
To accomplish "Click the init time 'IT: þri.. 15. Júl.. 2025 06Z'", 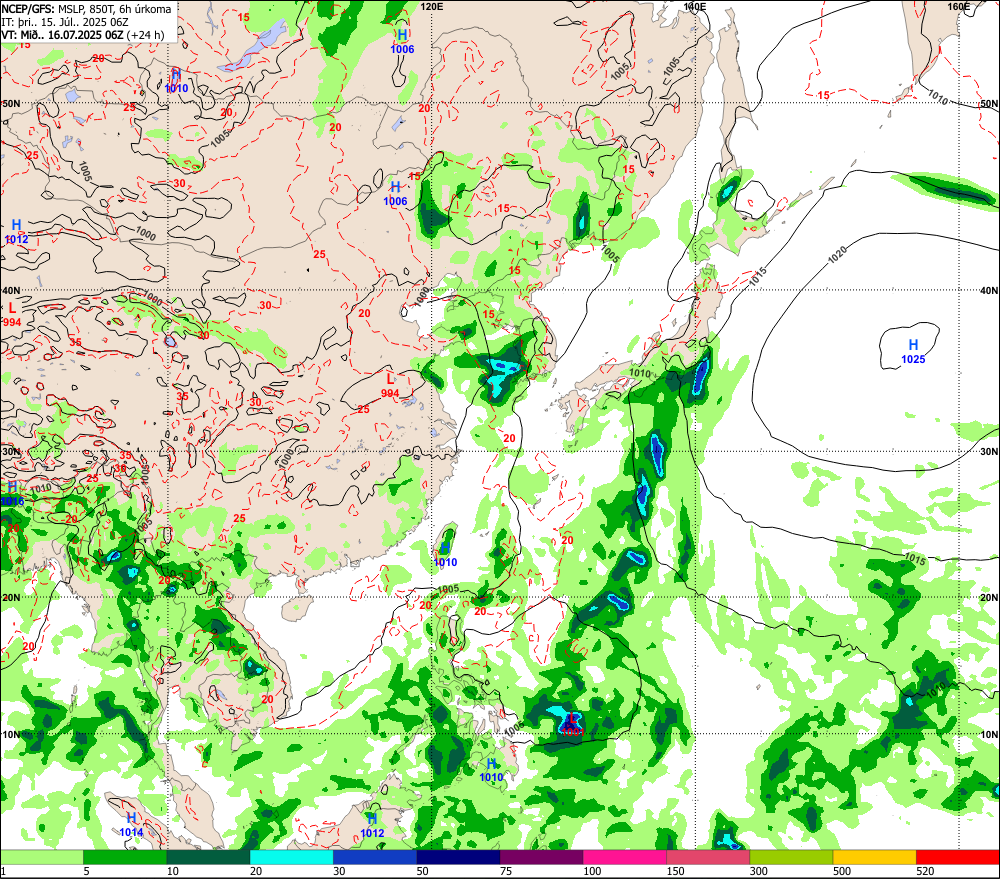I will [x=64, y=22].
